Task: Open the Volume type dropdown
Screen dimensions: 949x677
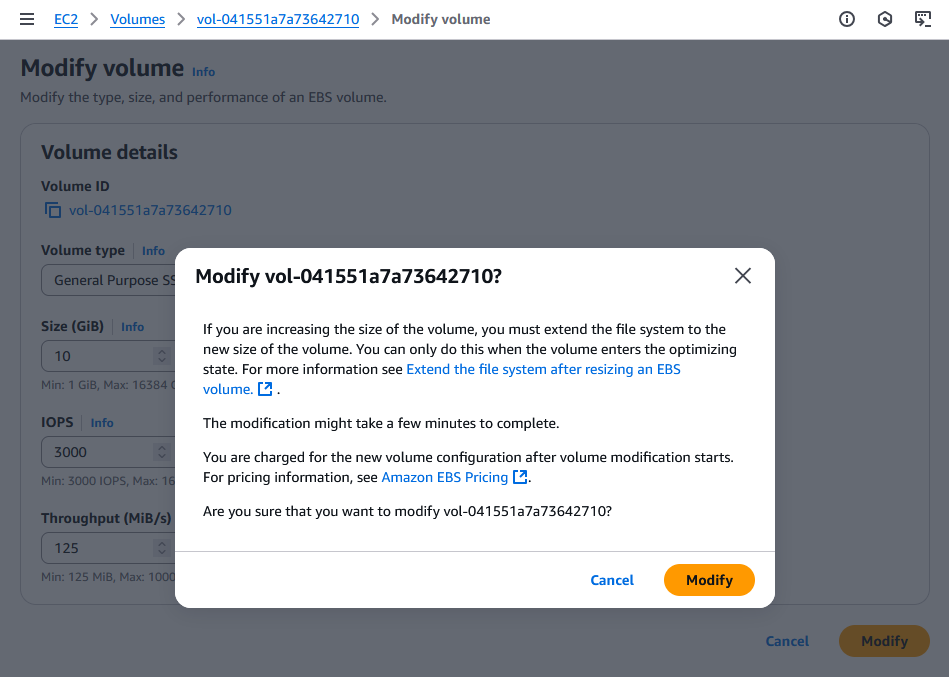Action: coord(108,280)
